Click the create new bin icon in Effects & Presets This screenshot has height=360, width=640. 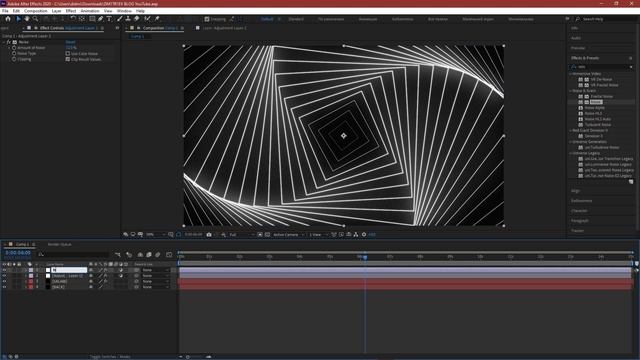pos(631,182)
